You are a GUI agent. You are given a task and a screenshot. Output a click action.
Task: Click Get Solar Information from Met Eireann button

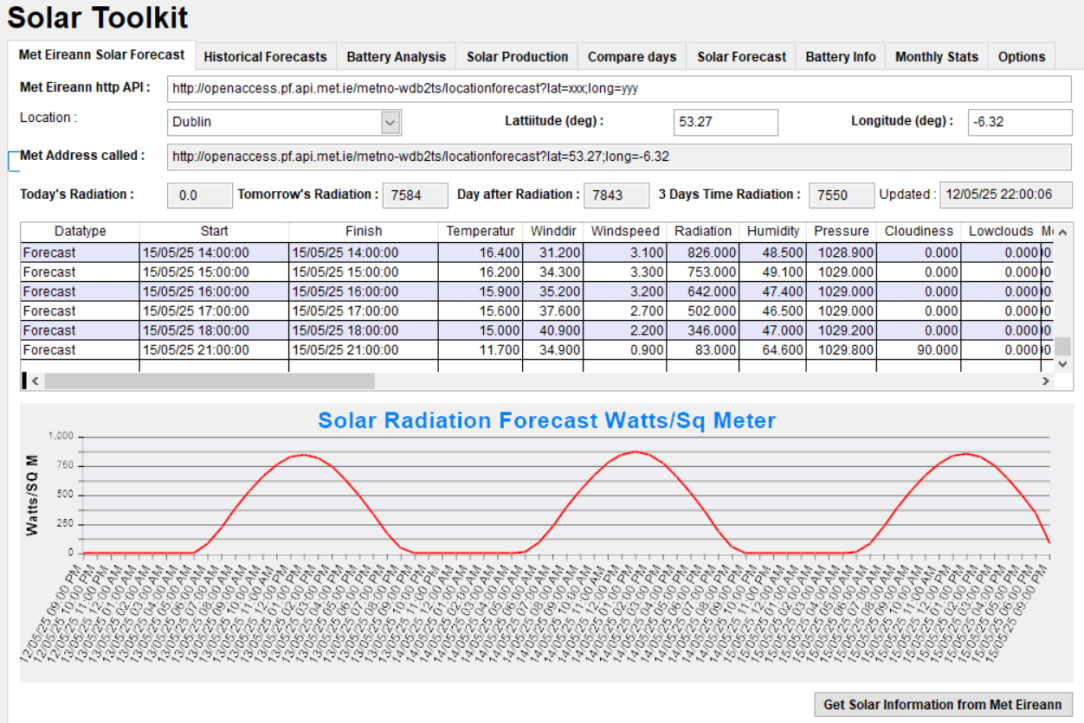click(942, 704)
